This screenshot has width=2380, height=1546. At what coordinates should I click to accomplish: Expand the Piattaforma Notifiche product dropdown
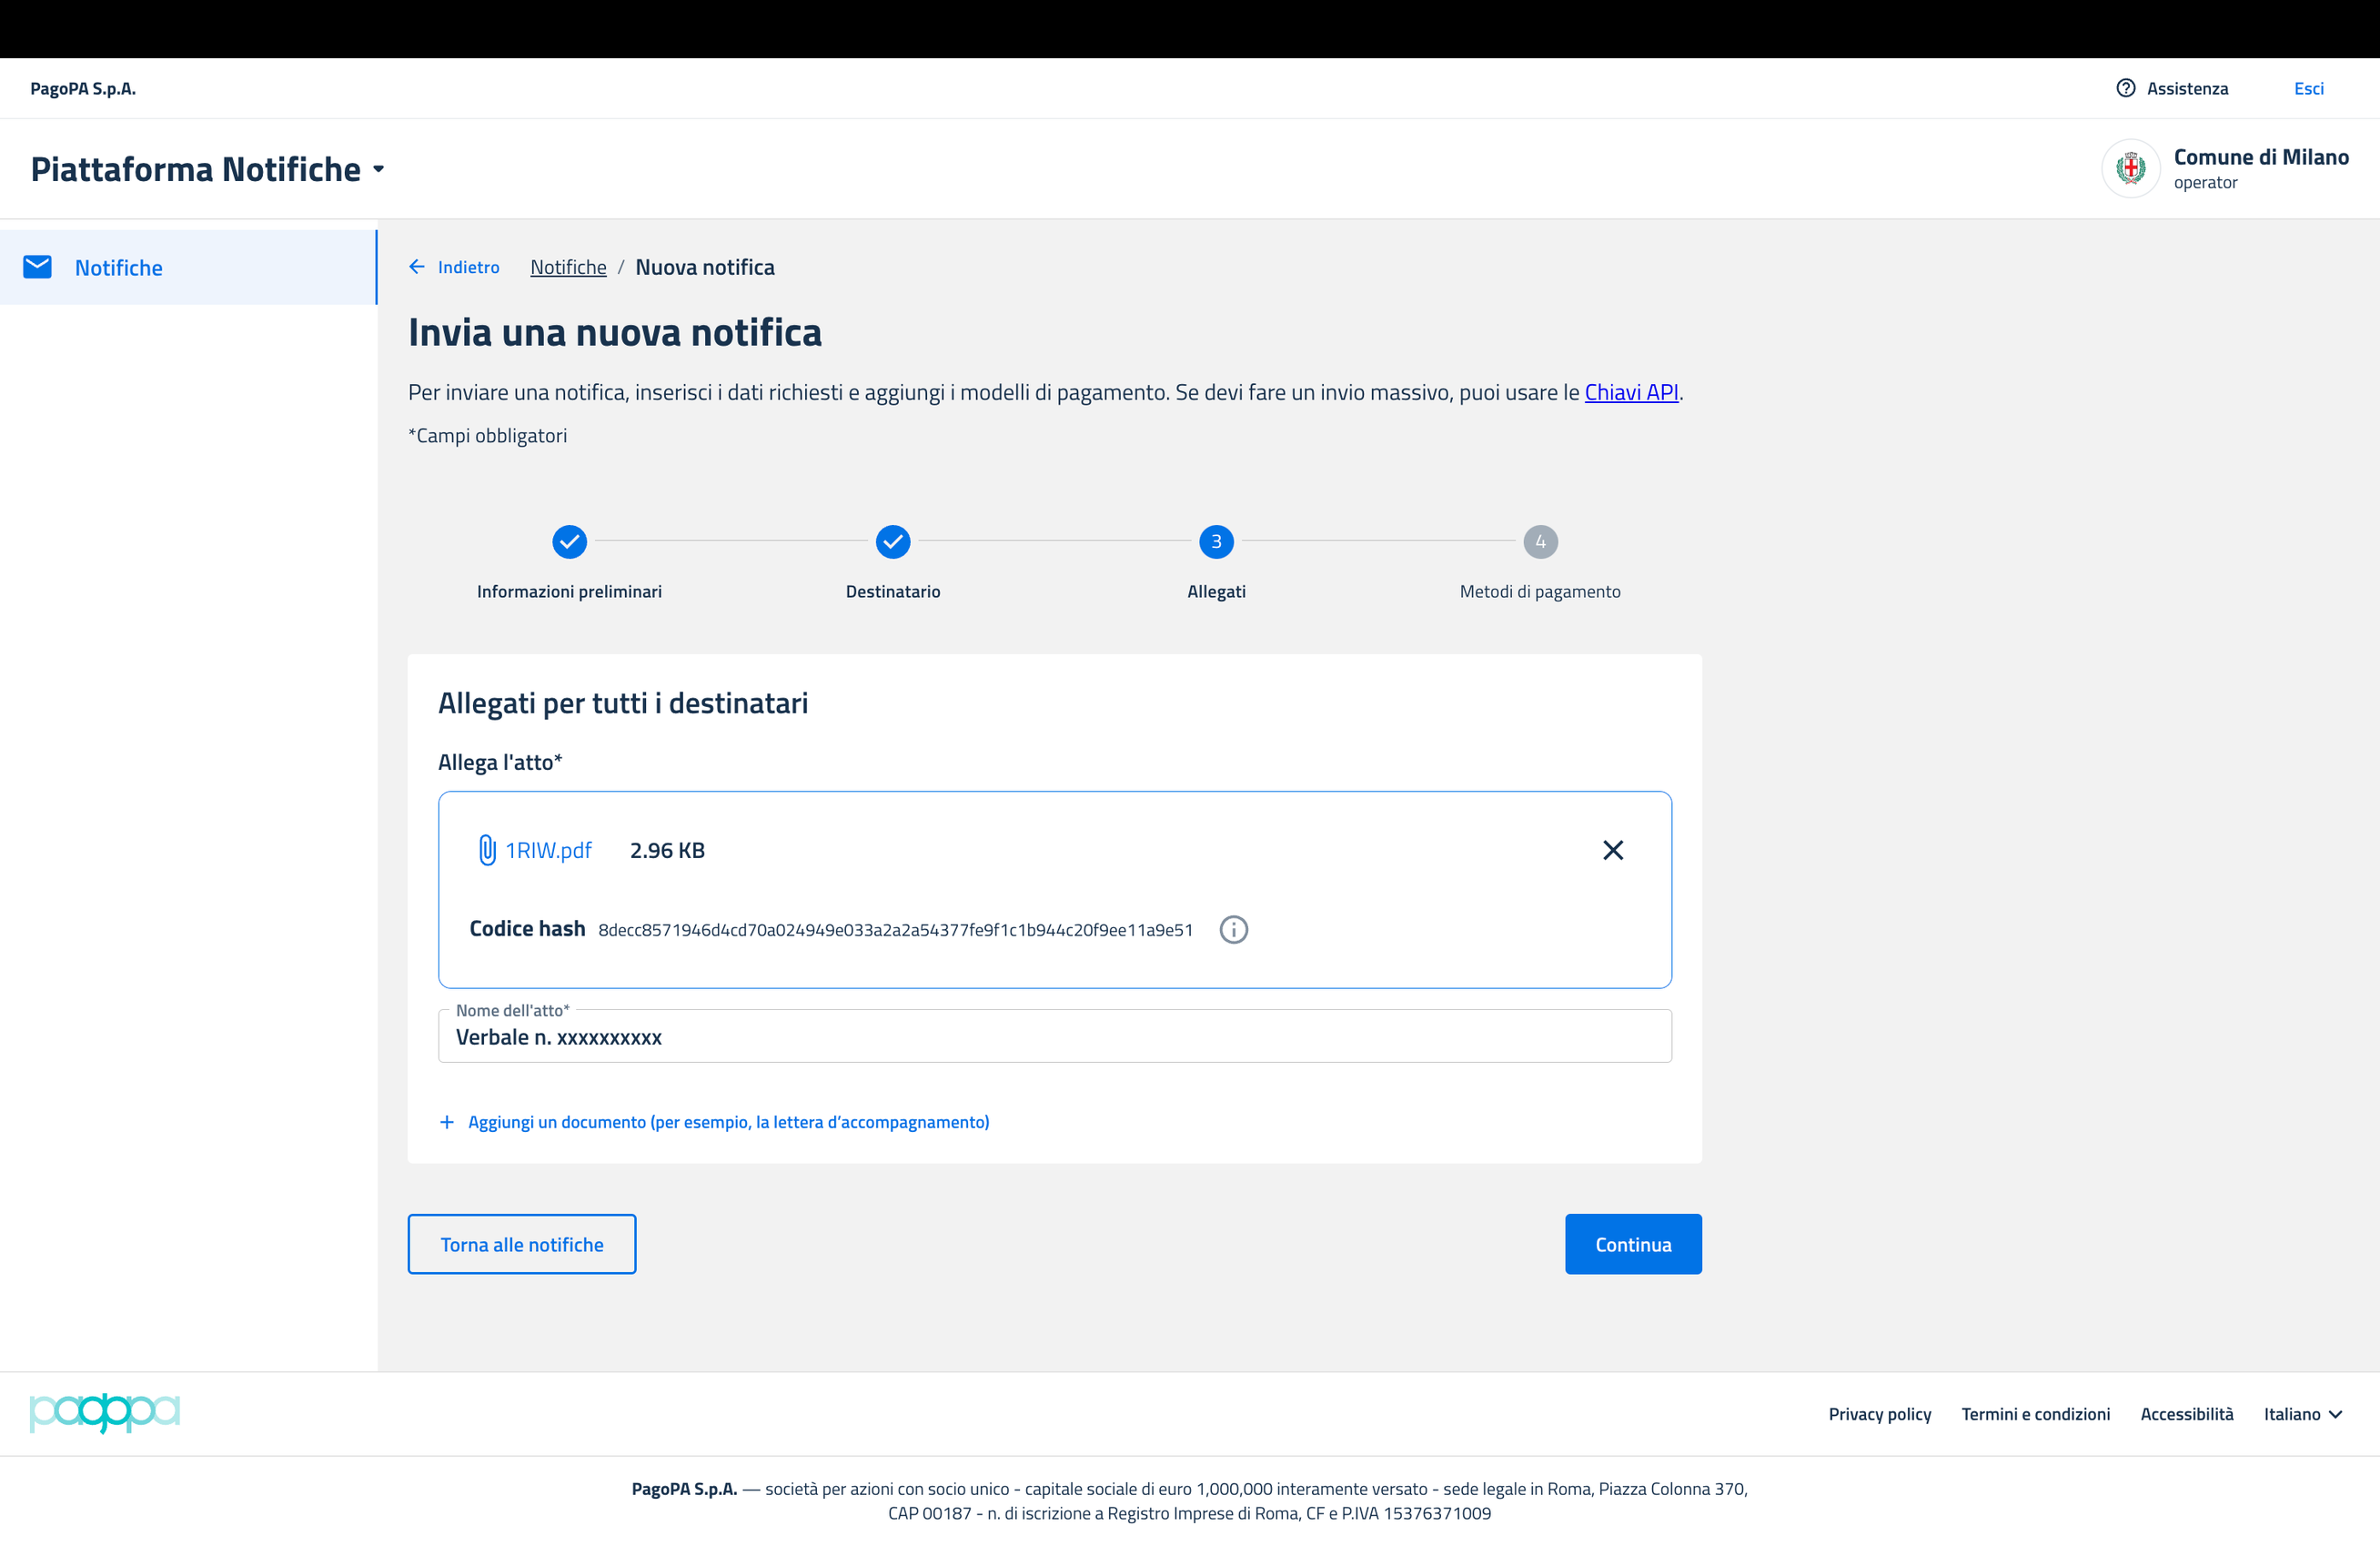[x=379, y=170]
